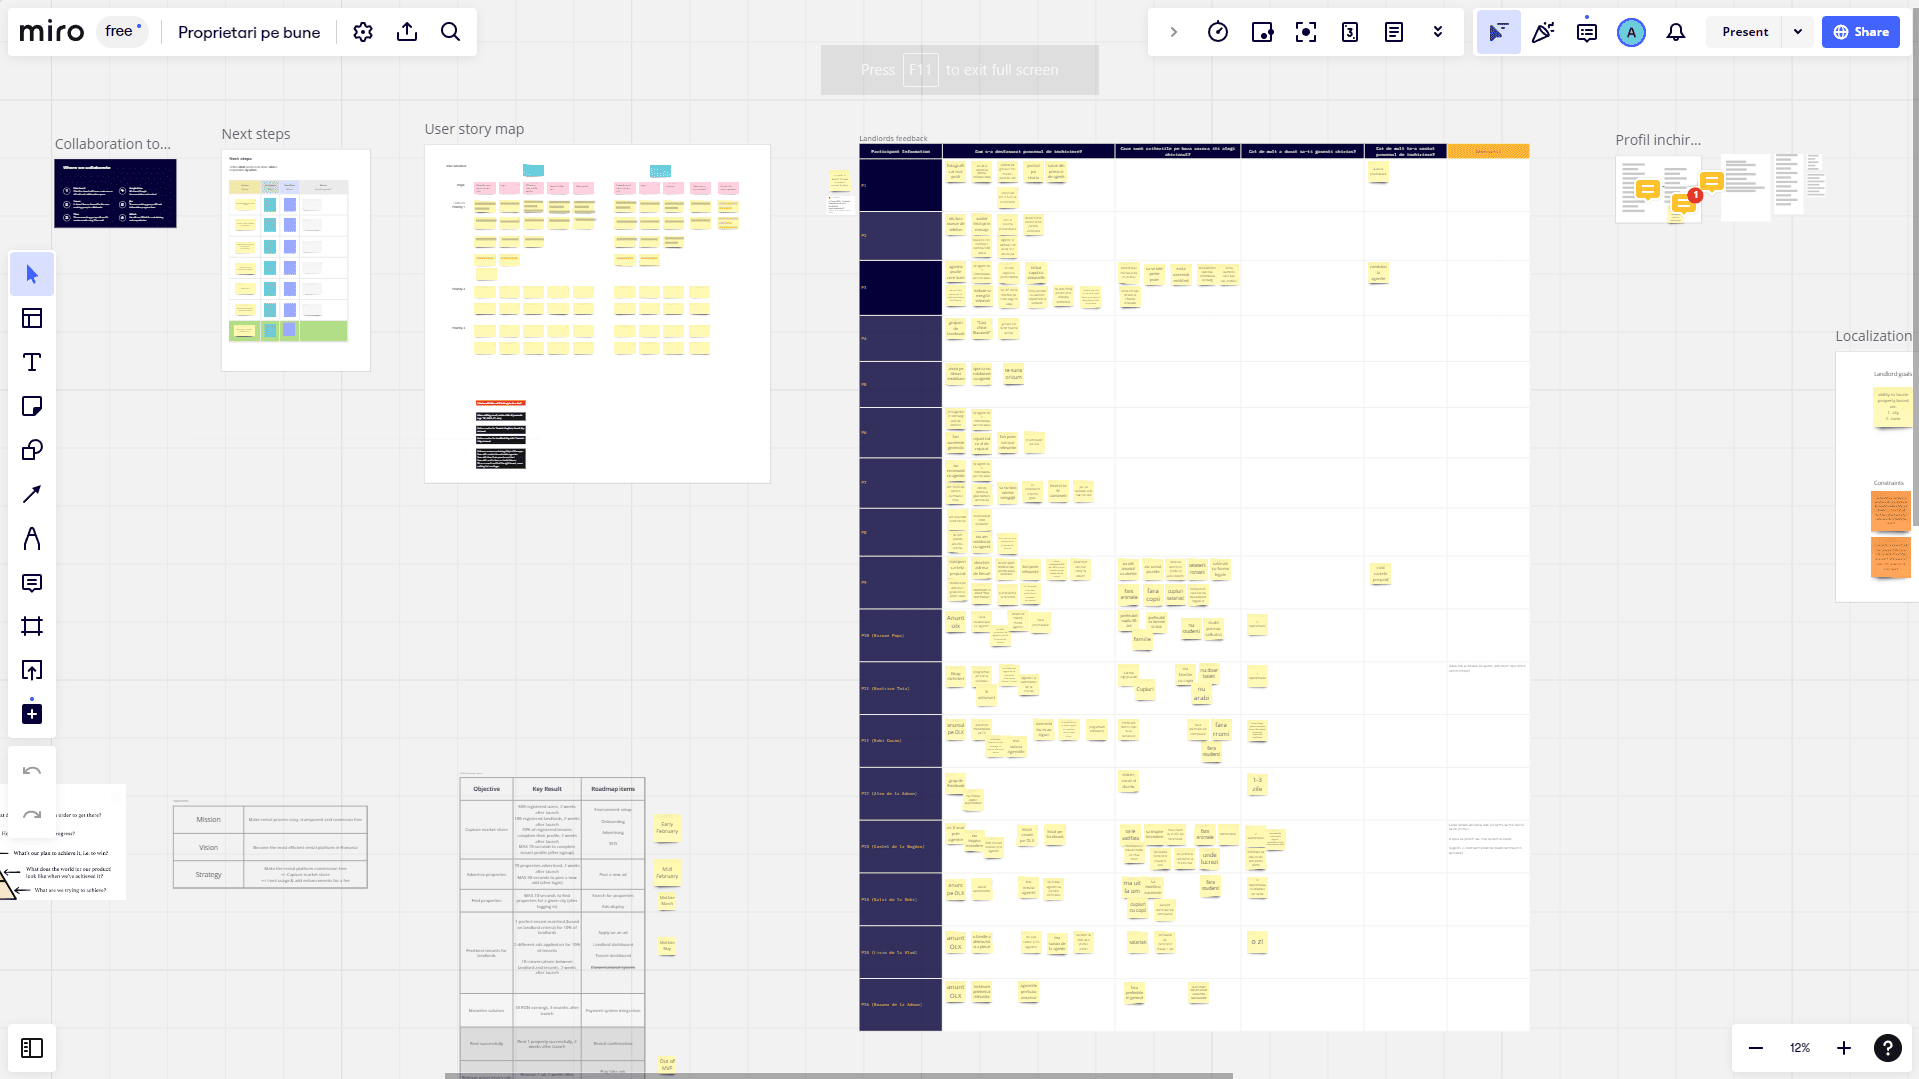1919x1079 pixels.
Task: Open the timer in top toolbar
Action: click(x=1217, y=32)
